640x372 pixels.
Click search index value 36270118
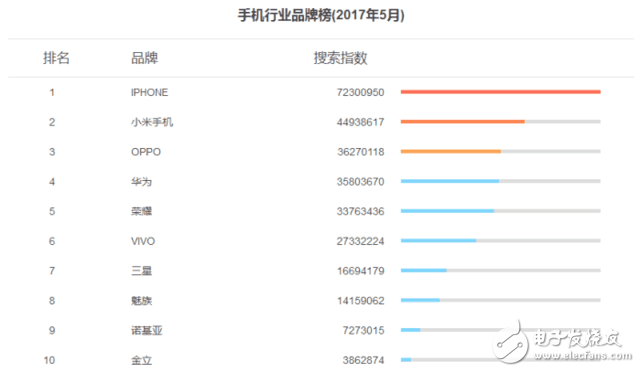pyautogui.click(x=361, y=152)
